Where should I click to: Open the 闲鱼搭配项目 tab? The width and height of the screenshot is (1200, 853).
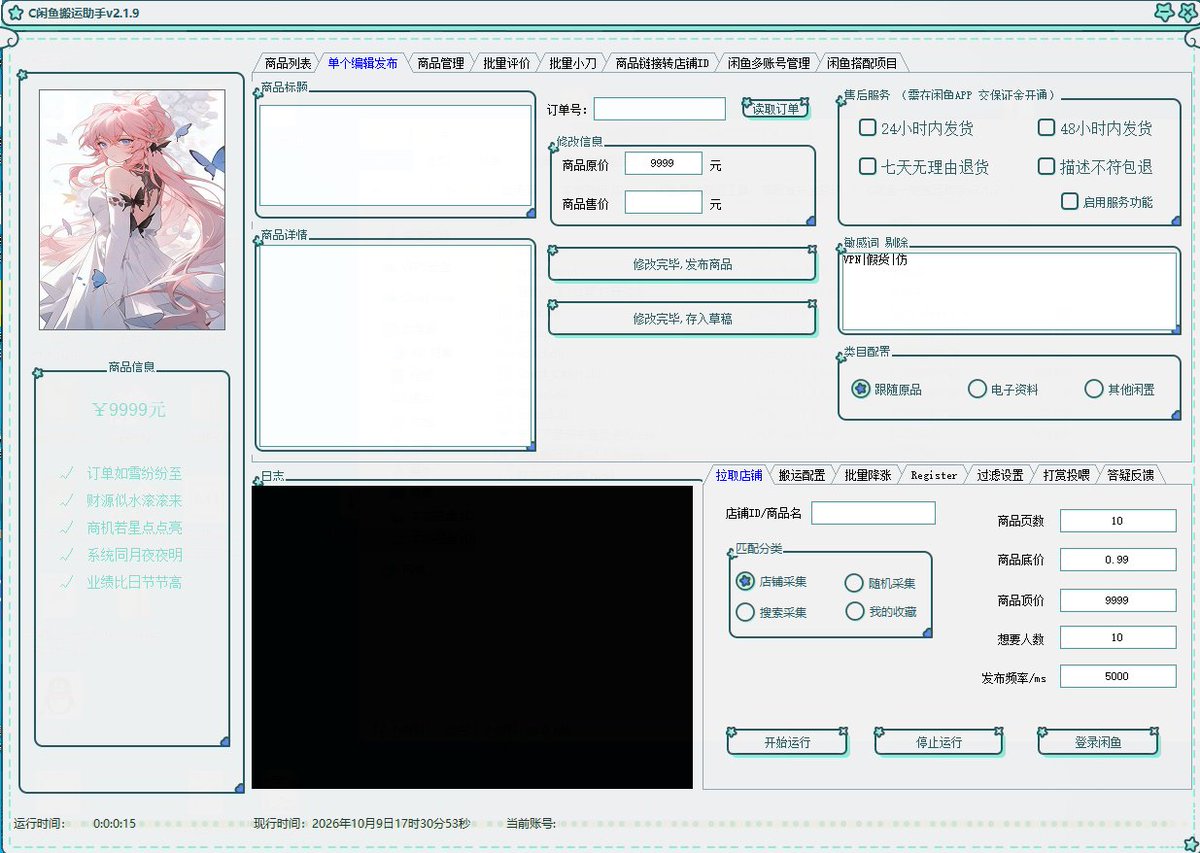point(862,63)
